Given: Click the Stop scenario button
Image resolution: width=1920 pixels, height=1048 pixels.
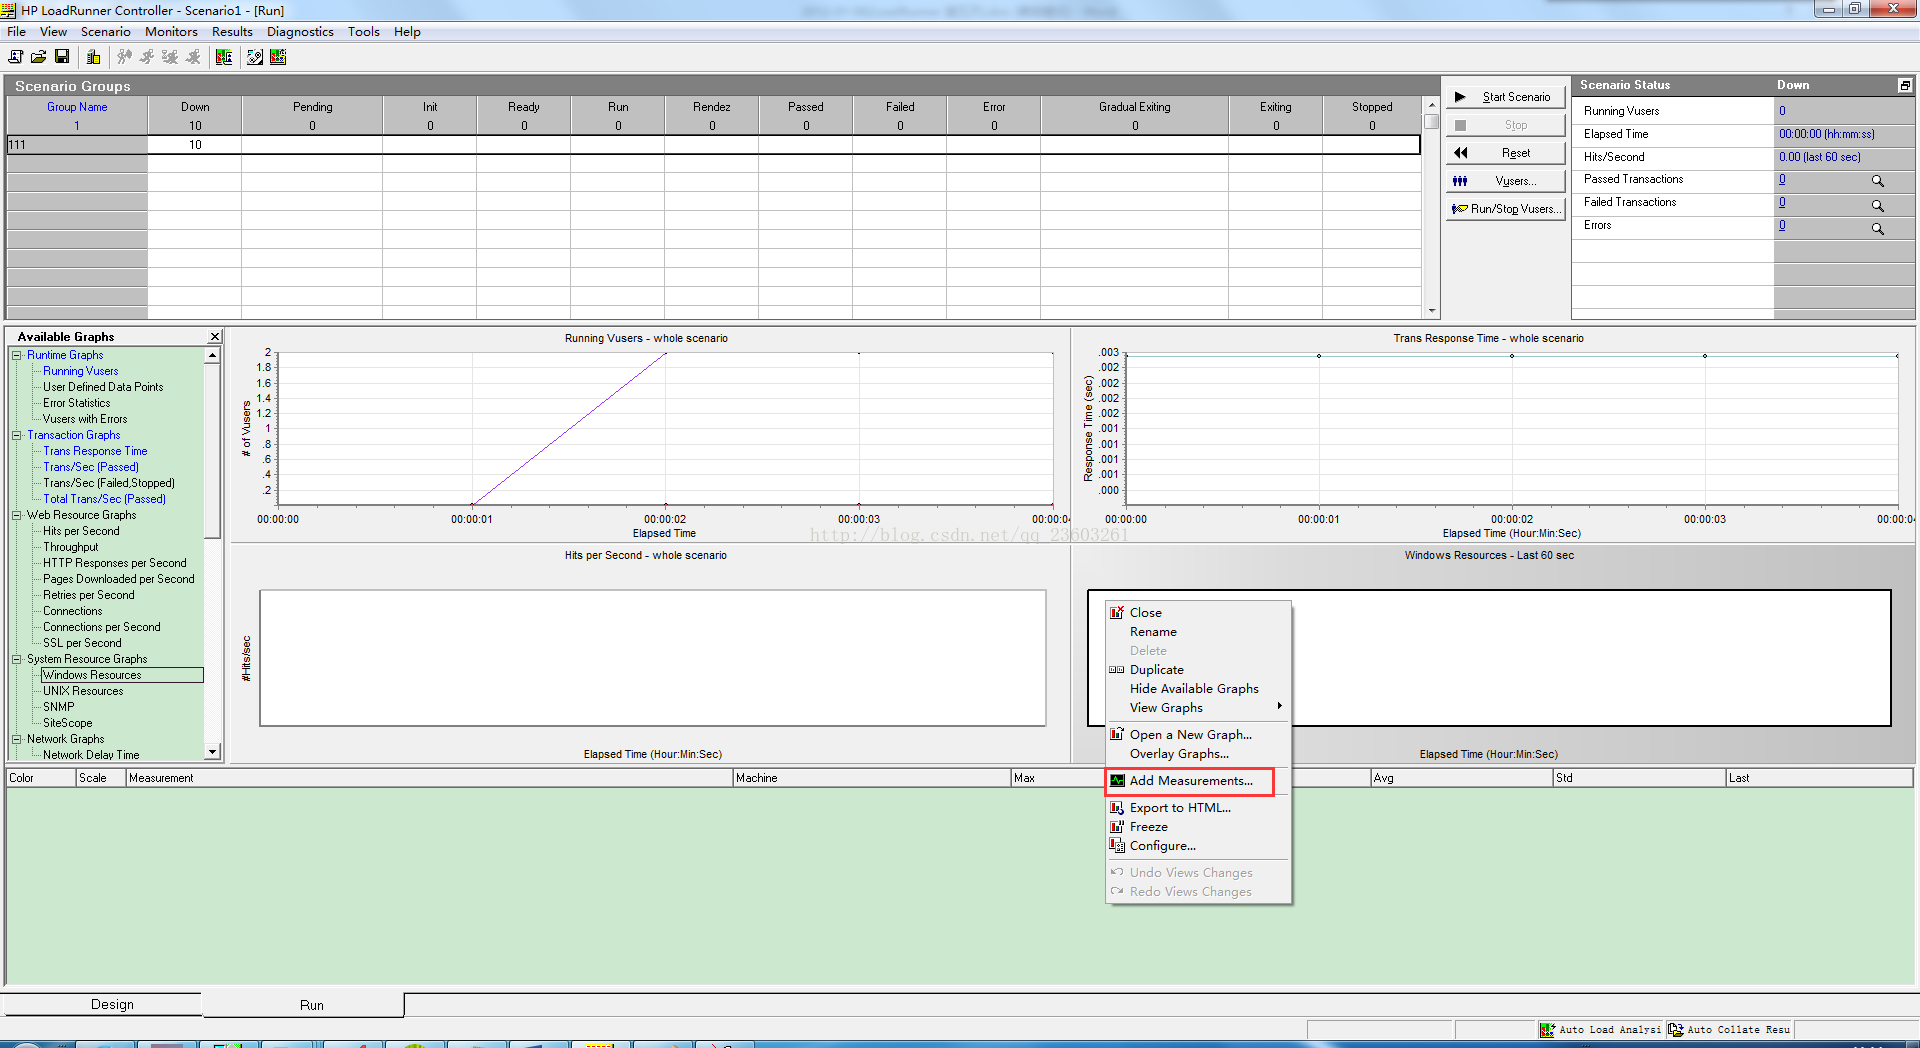Looking at the screenshot, I should pos(1506,125).
